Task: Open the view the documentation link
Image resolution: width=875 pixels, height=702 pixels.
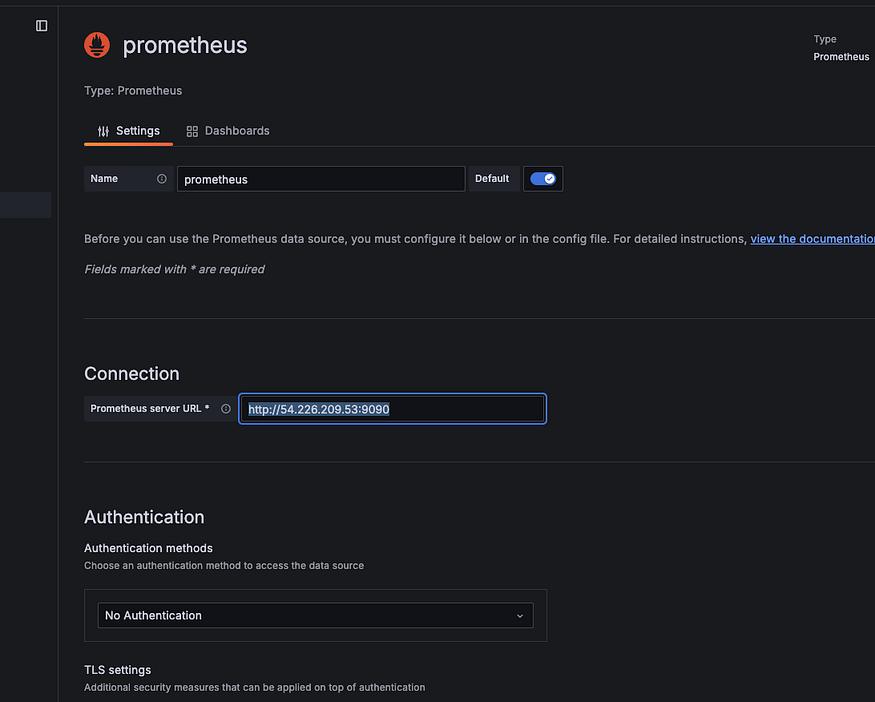Action: click(811, 239)
